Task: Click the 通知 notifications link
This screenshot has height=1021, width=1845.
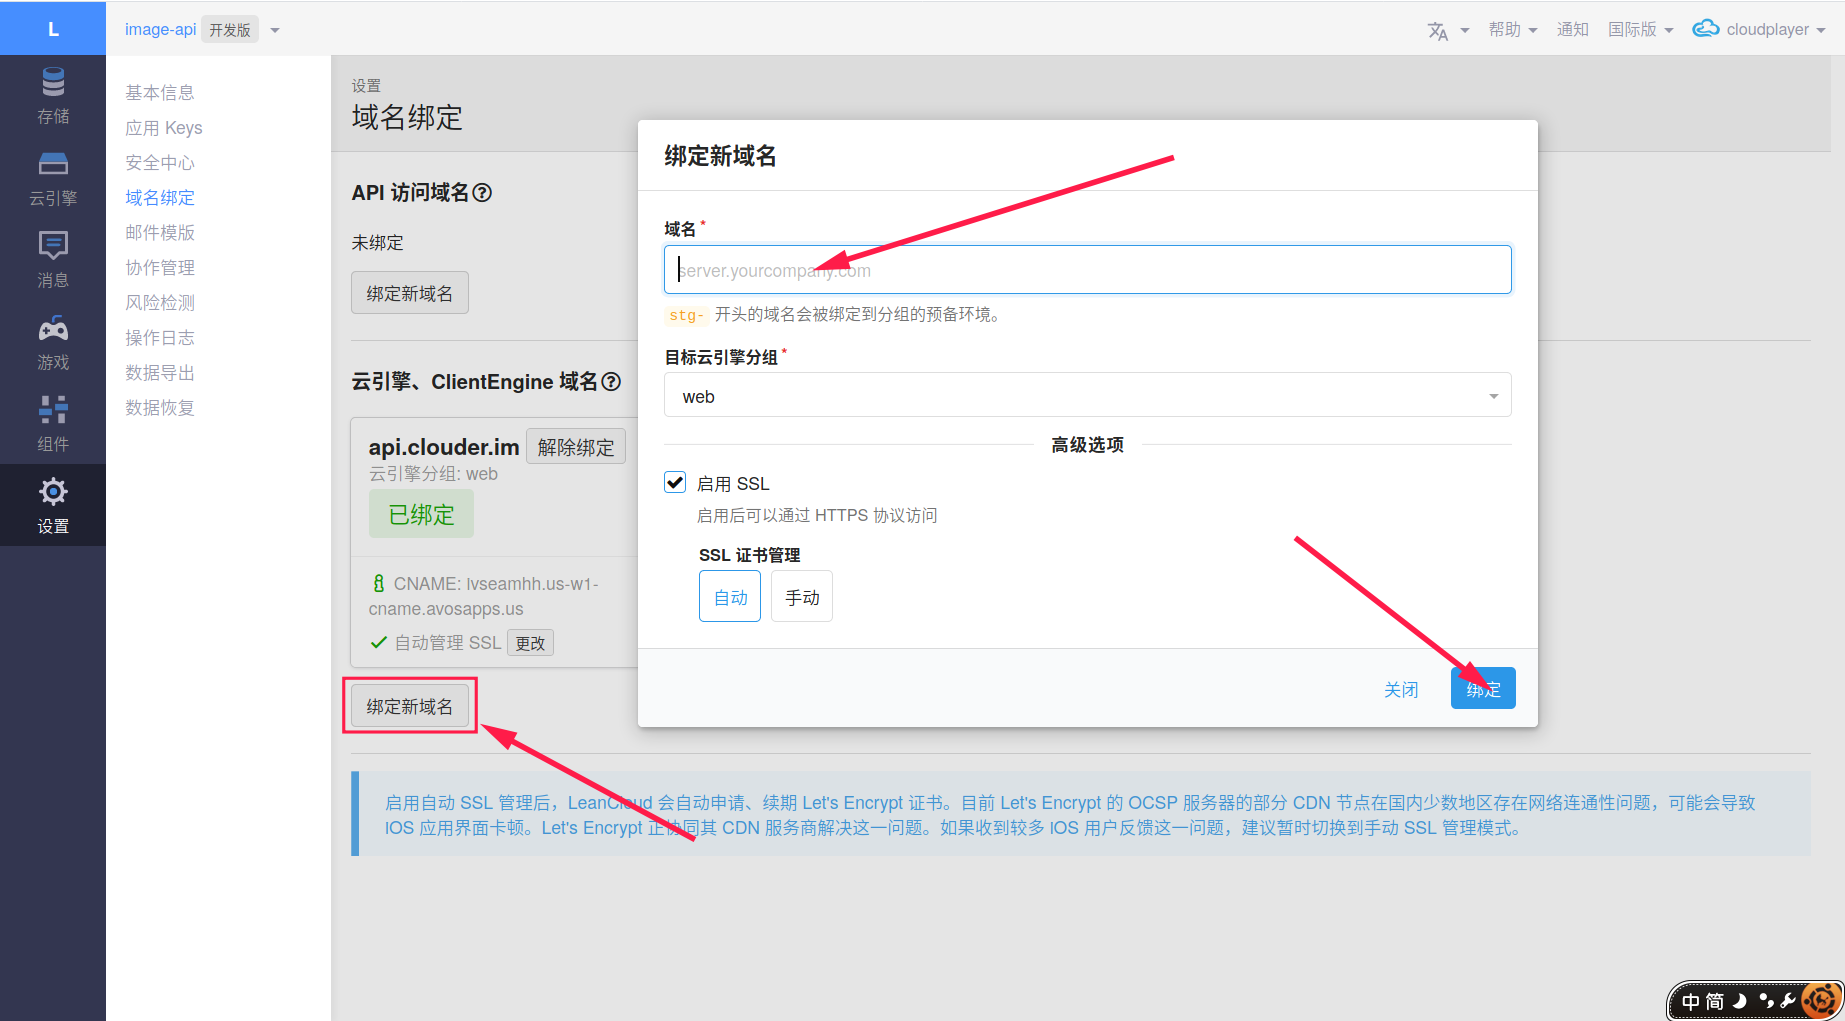Action: pos(1572,30)
